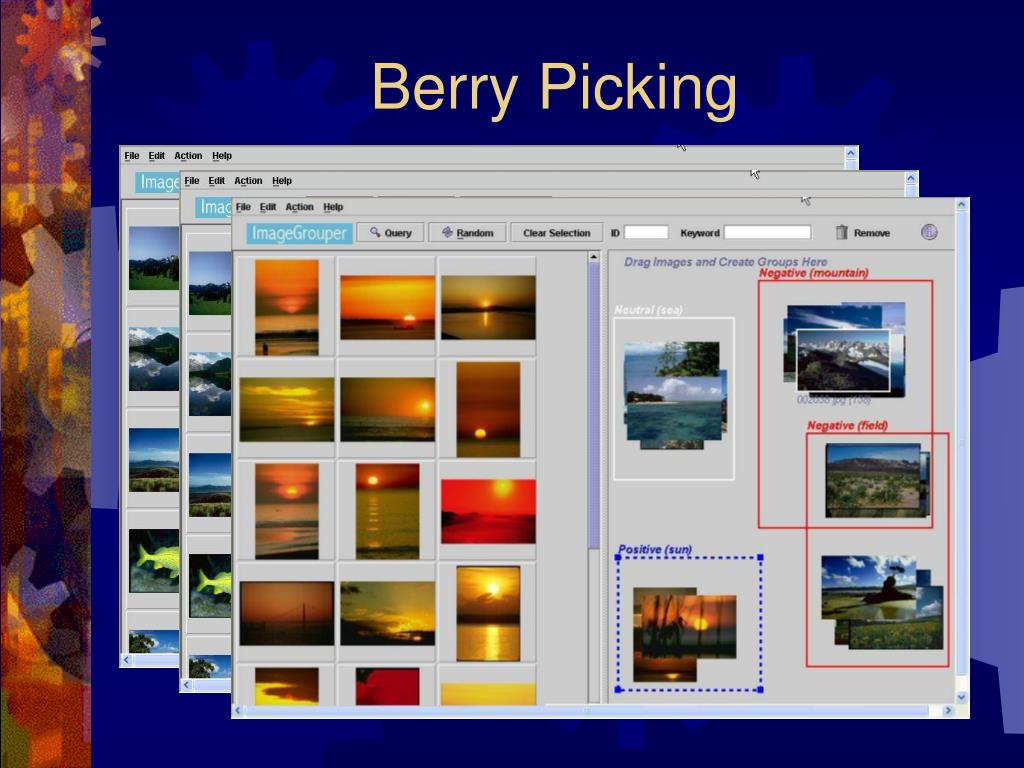Viewport: 1024px width, 768px height.
Task: Click scroll-up arrow of thumbnail grid
Action: click(x=594, y=257)
